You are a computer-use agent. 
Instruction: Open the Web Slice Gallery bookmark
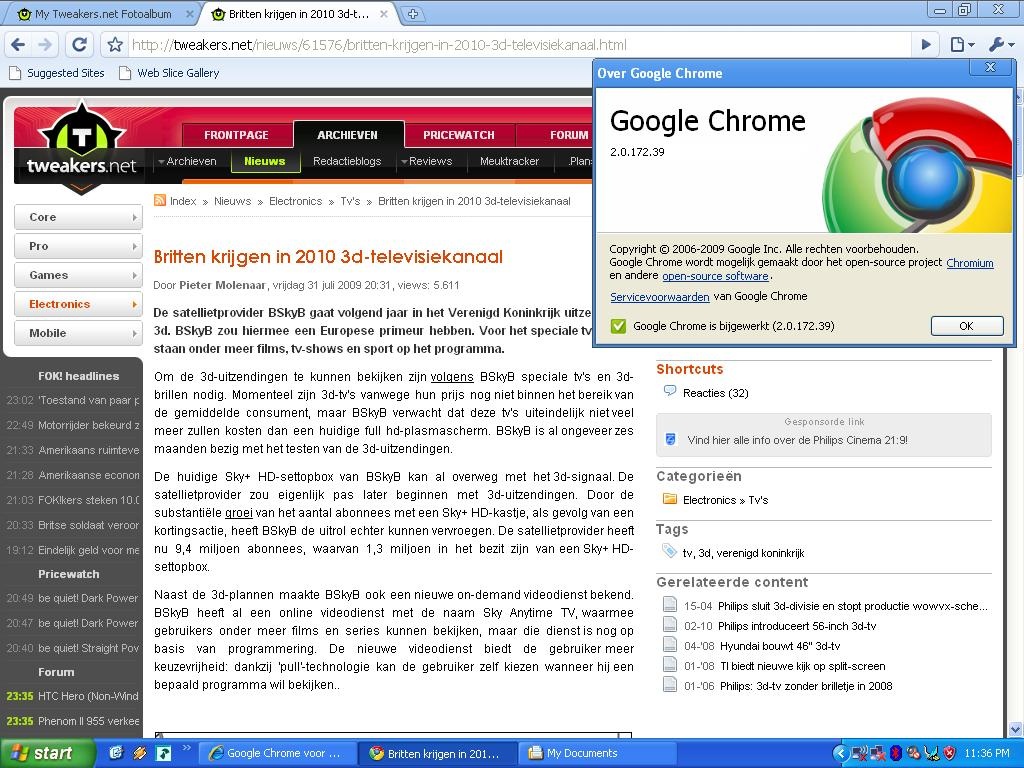[x=169, y=73]
